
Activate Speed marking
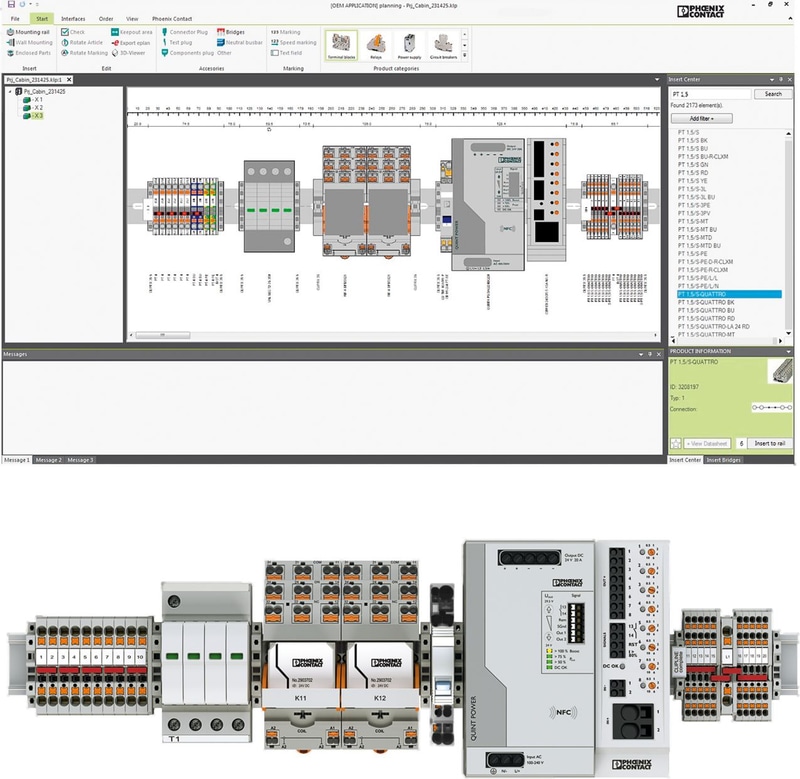(293, 42)
